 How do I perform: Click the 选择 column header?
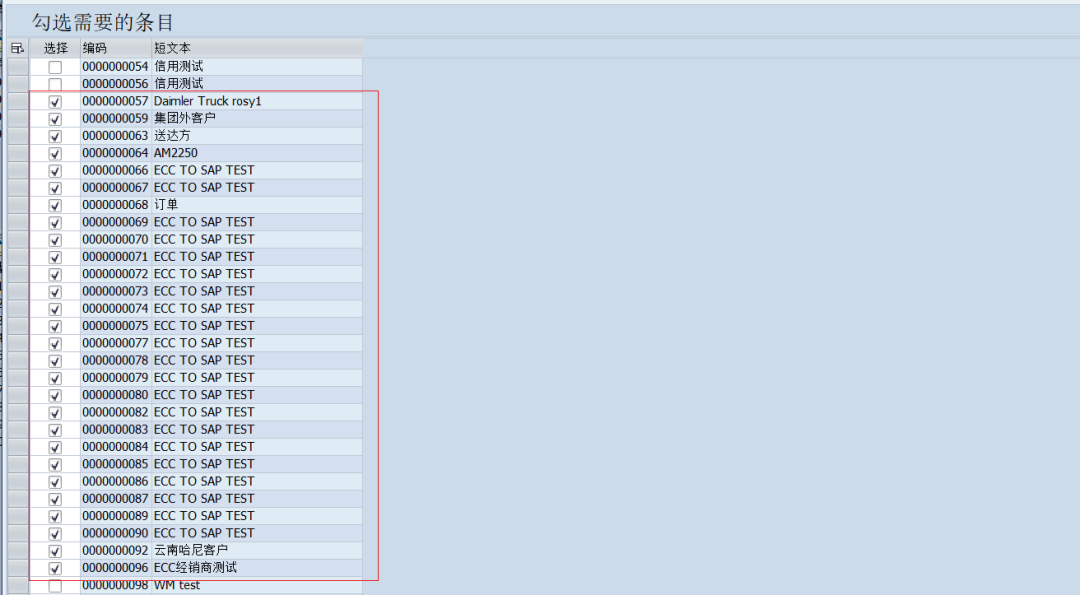coord(55,48)
